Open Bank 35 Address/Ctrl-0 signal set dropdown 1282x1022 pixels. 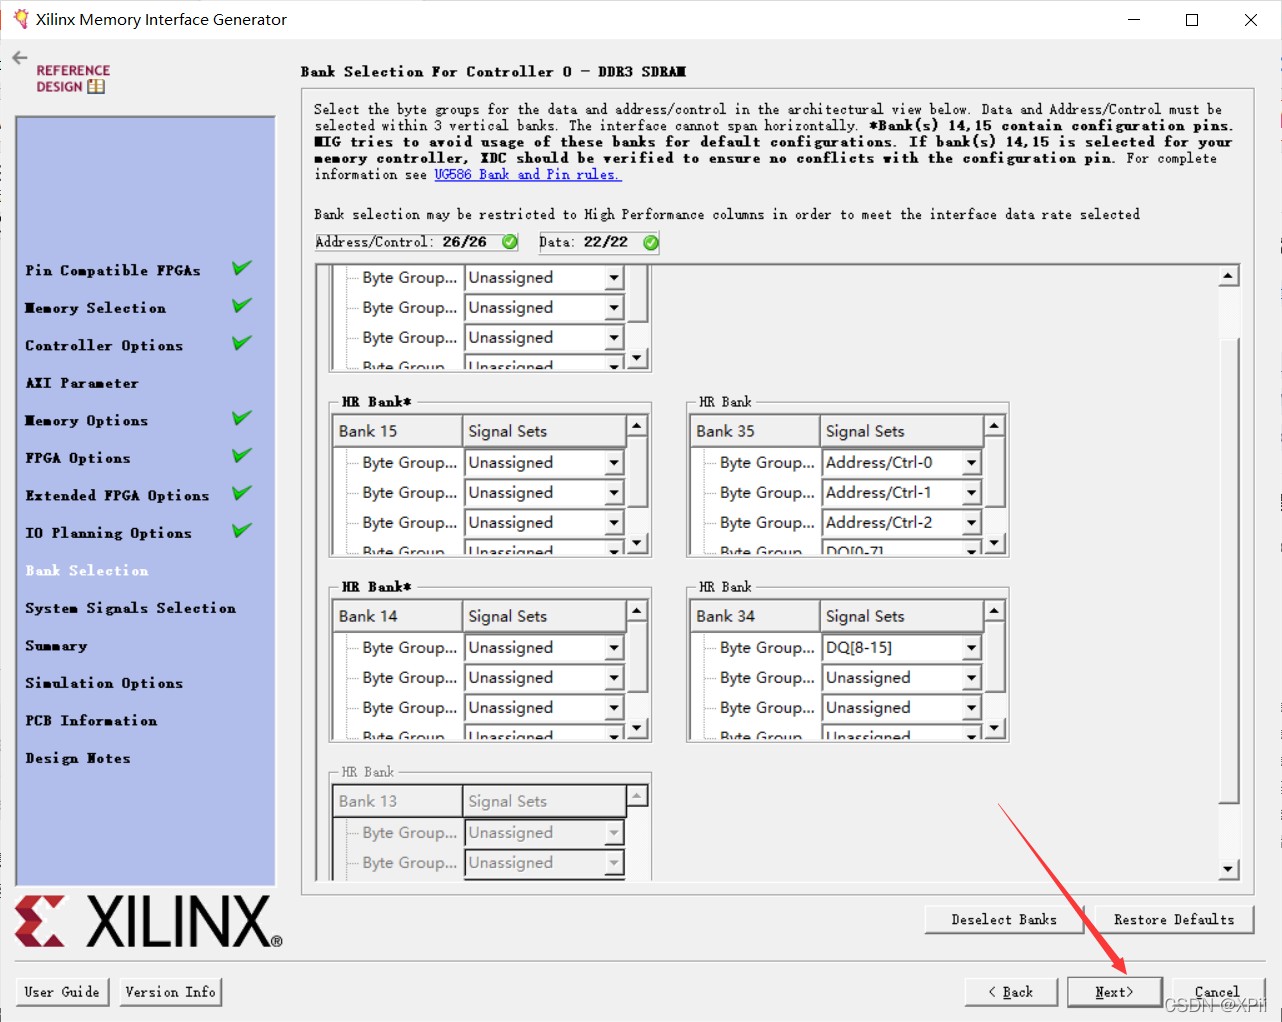coord(971,463)
